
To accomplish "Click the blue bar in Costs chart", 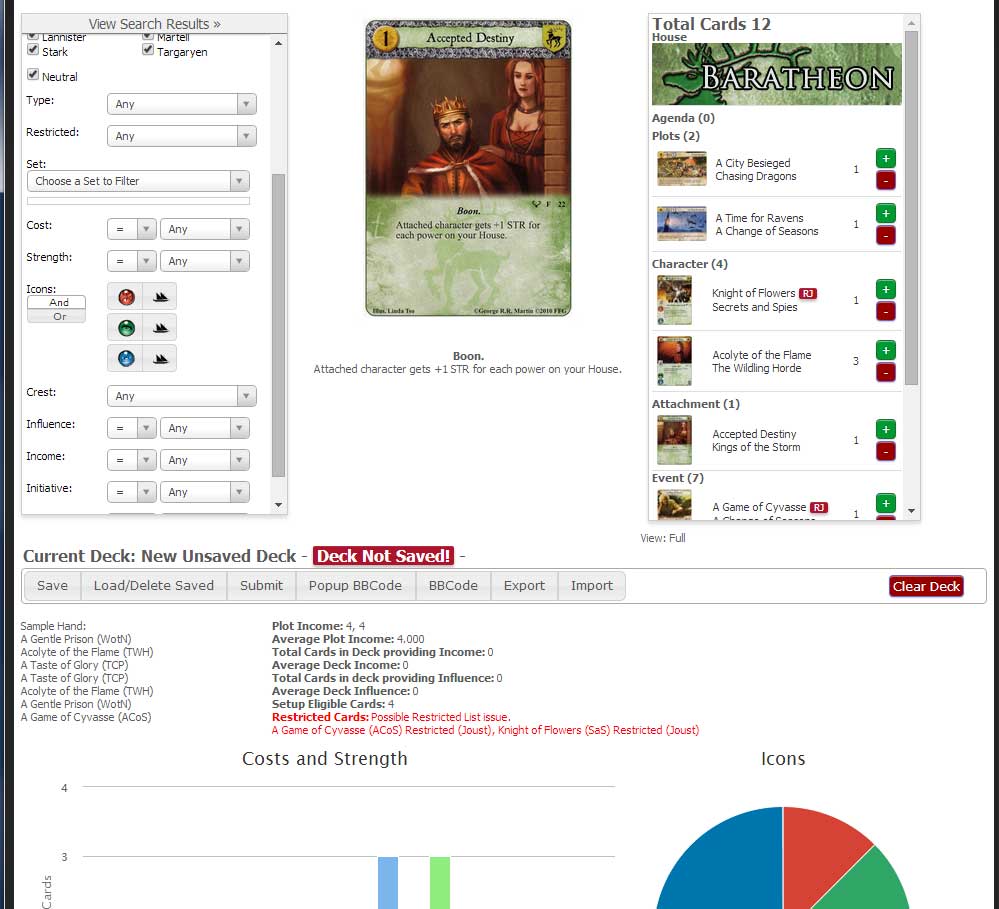I will 387,882.
